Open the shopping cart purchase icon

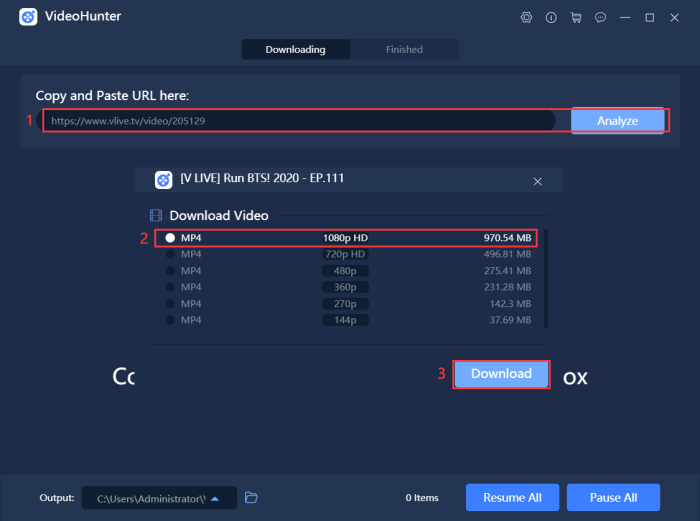pos(576,17)
